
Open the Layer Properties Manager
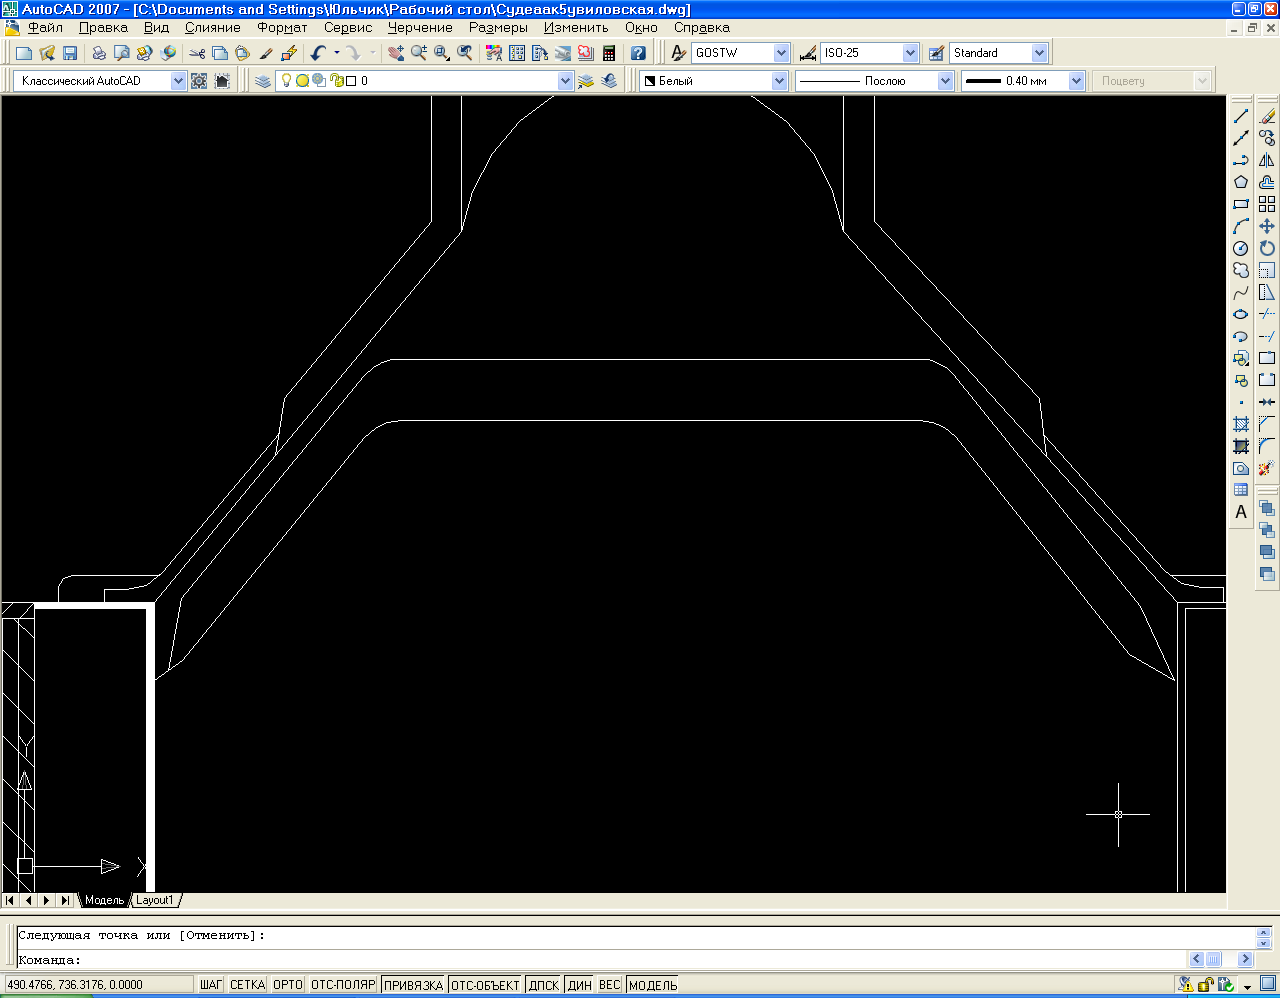coord(262,81)
